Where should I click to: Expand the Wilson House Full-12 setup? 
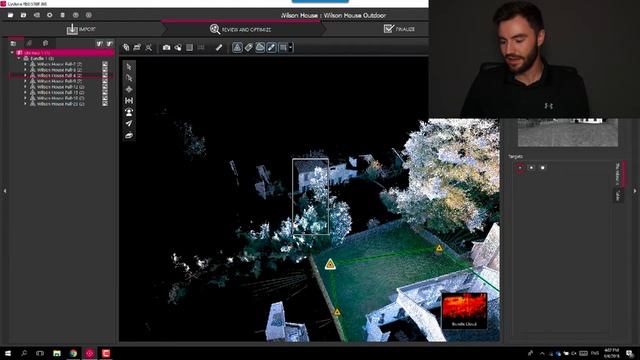pos(25,87)
